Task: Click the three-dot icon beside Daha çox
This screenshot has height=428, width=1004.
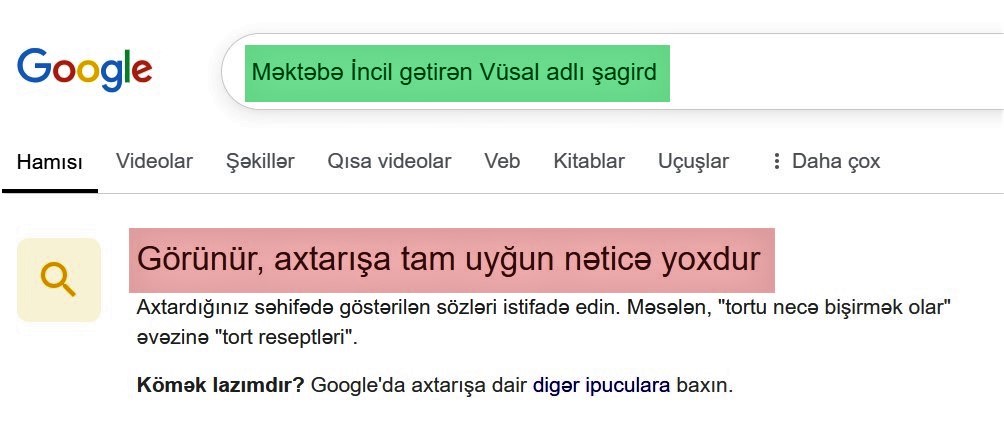Action: click(776, 161)
